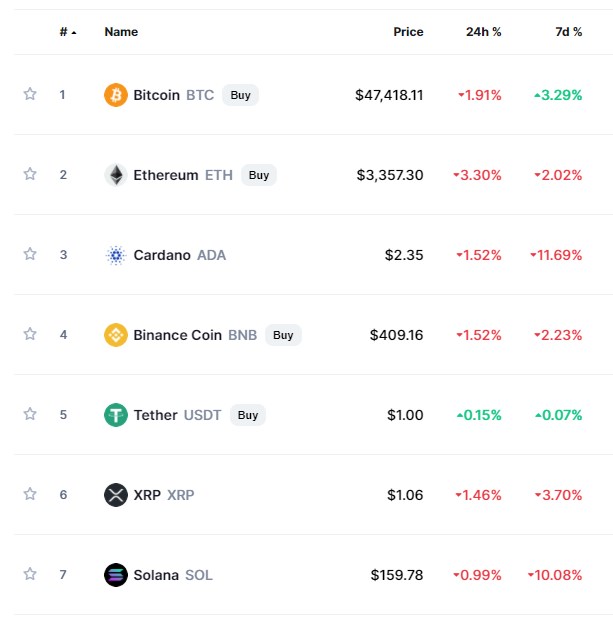This screenshot has height=621, width=613.
Task: Click the Solana striped logo icon
Action: tap(116, 575)
